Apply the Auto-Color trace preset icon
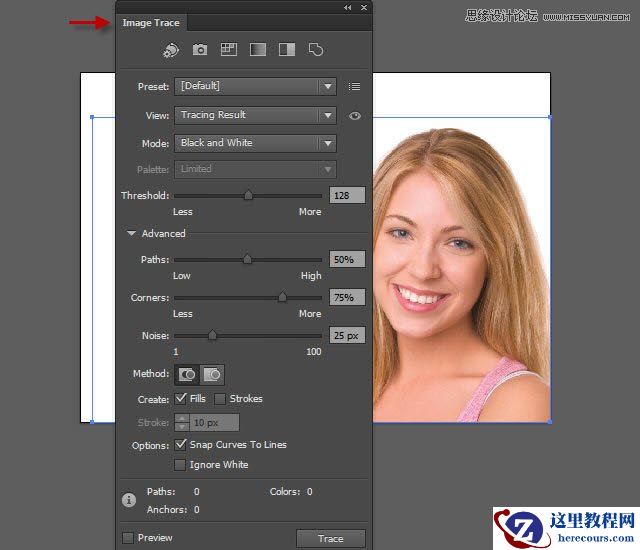 (171, 49)
